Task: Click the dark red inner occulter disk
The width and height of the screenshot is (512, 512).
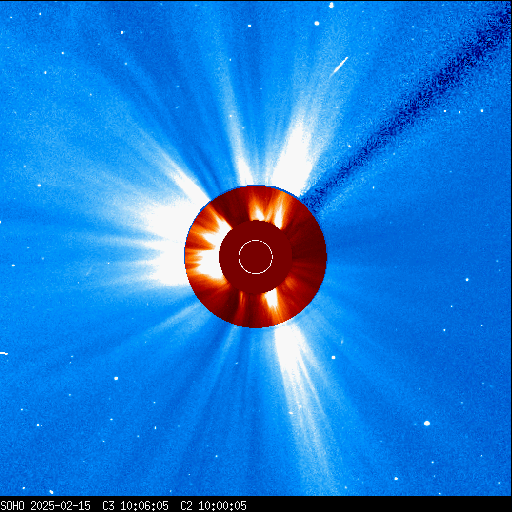Action: [256, 257]
